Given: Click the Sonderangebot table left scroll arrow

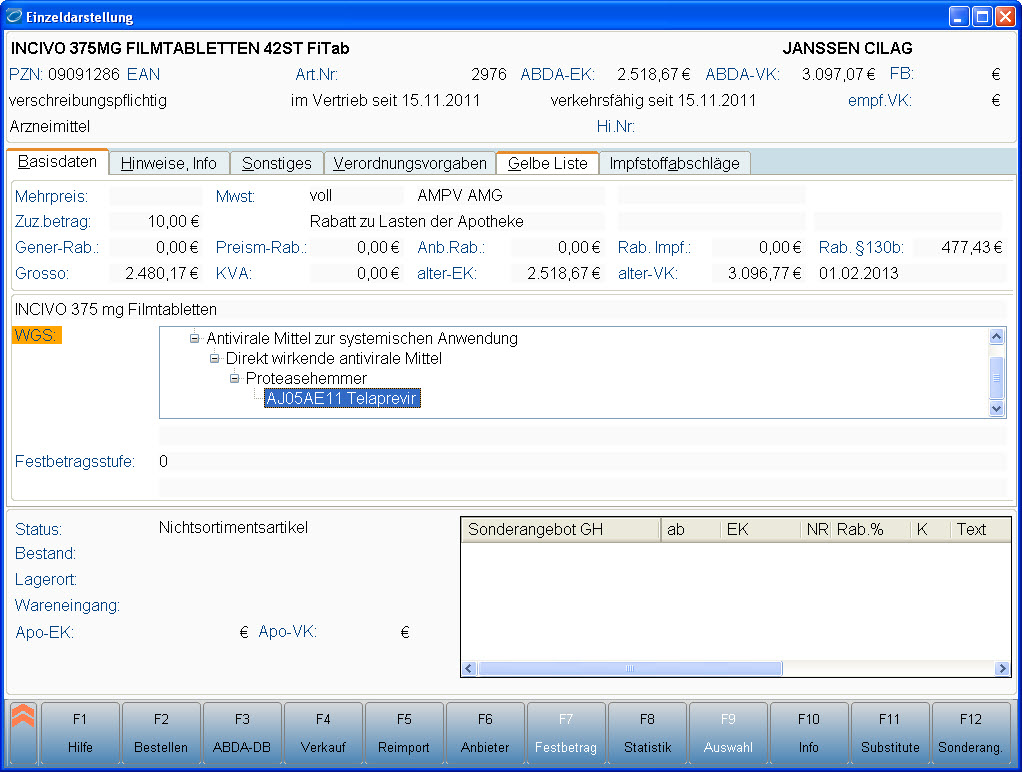Looking at the screenshot, I should click(469, 668).
